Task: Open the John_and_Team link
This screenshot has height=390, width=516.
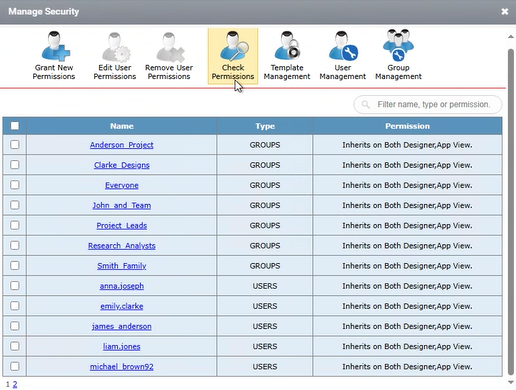Action: coord(122,205)
